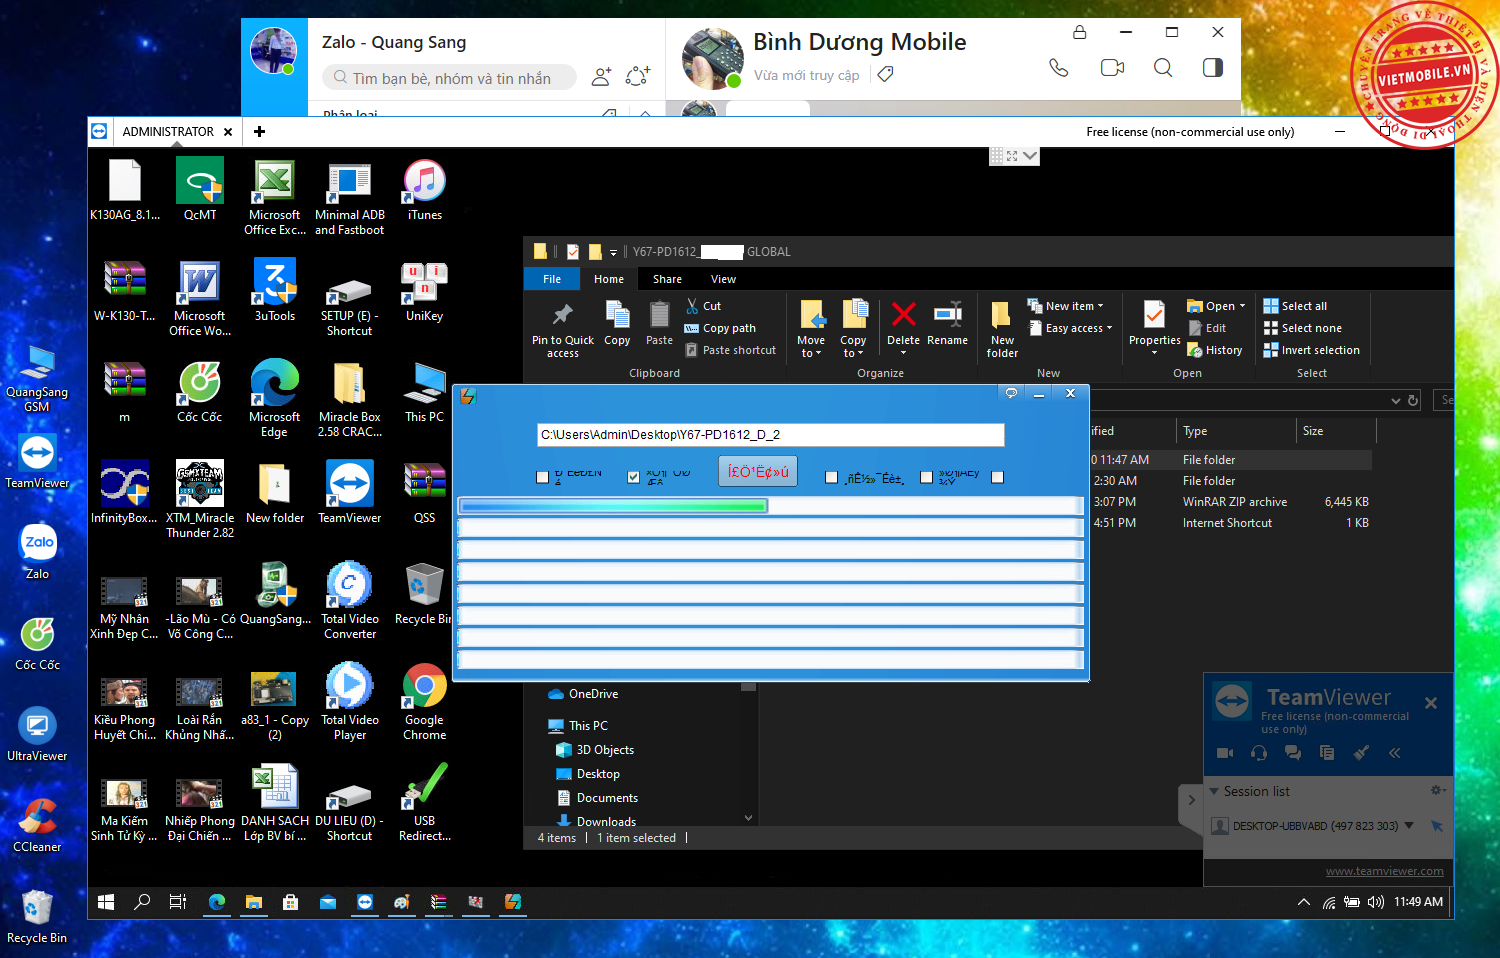The image size is (1500, 958).
Task: Click the Rename icon in Explorer ribbon
Action: pos(947,323)
